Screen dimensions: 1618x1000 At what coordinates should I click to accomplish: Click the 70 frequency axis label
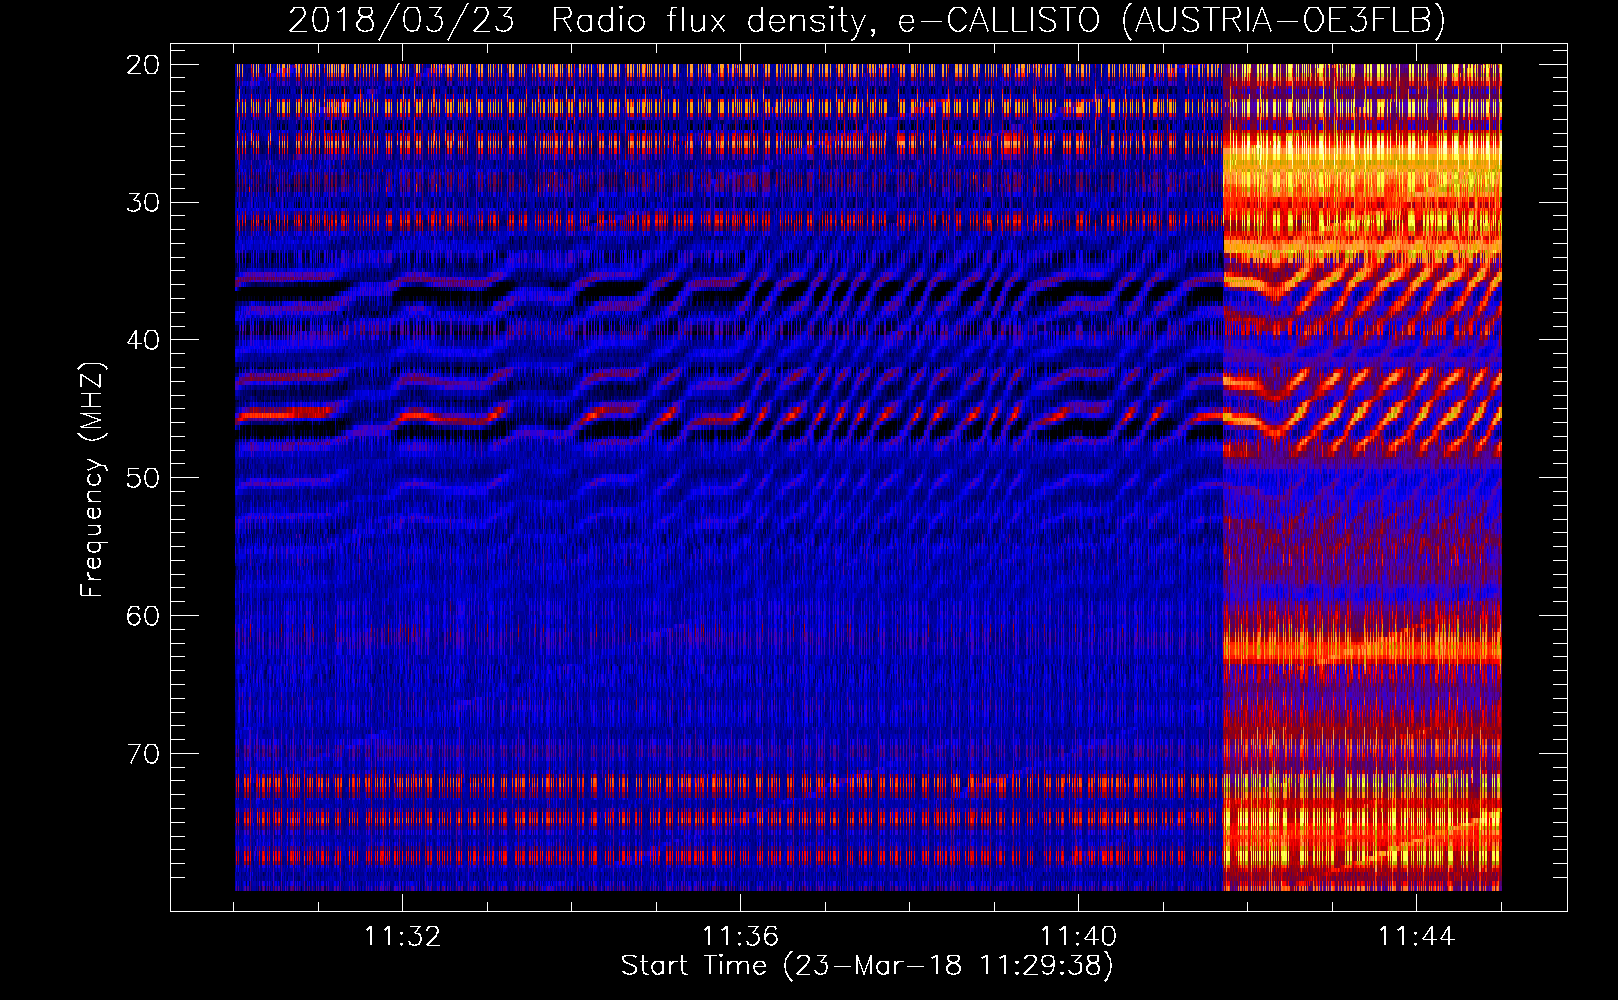click(x=144, y=753)
